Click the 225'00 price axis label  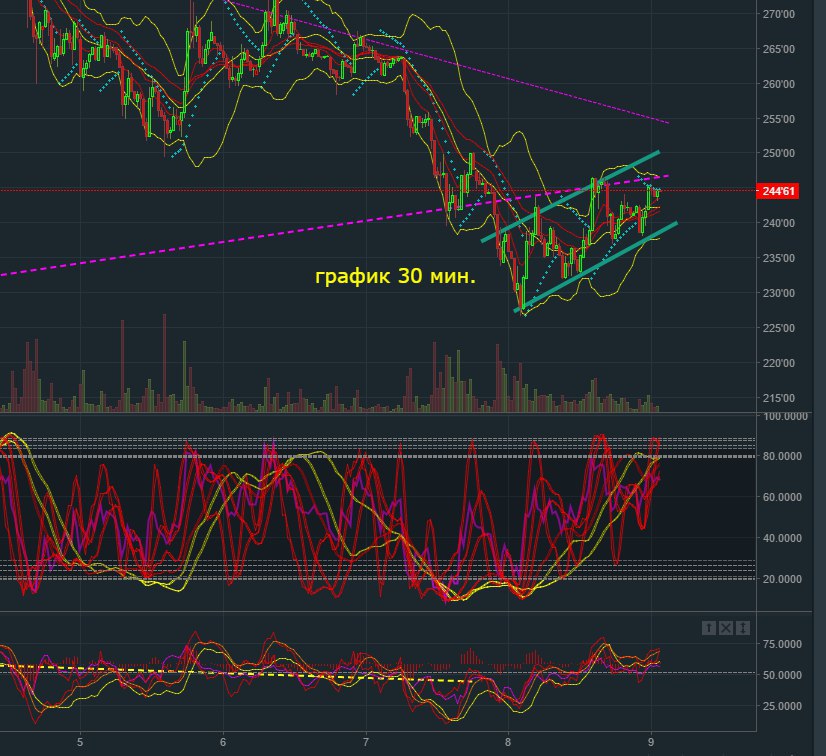pos(779,328)
